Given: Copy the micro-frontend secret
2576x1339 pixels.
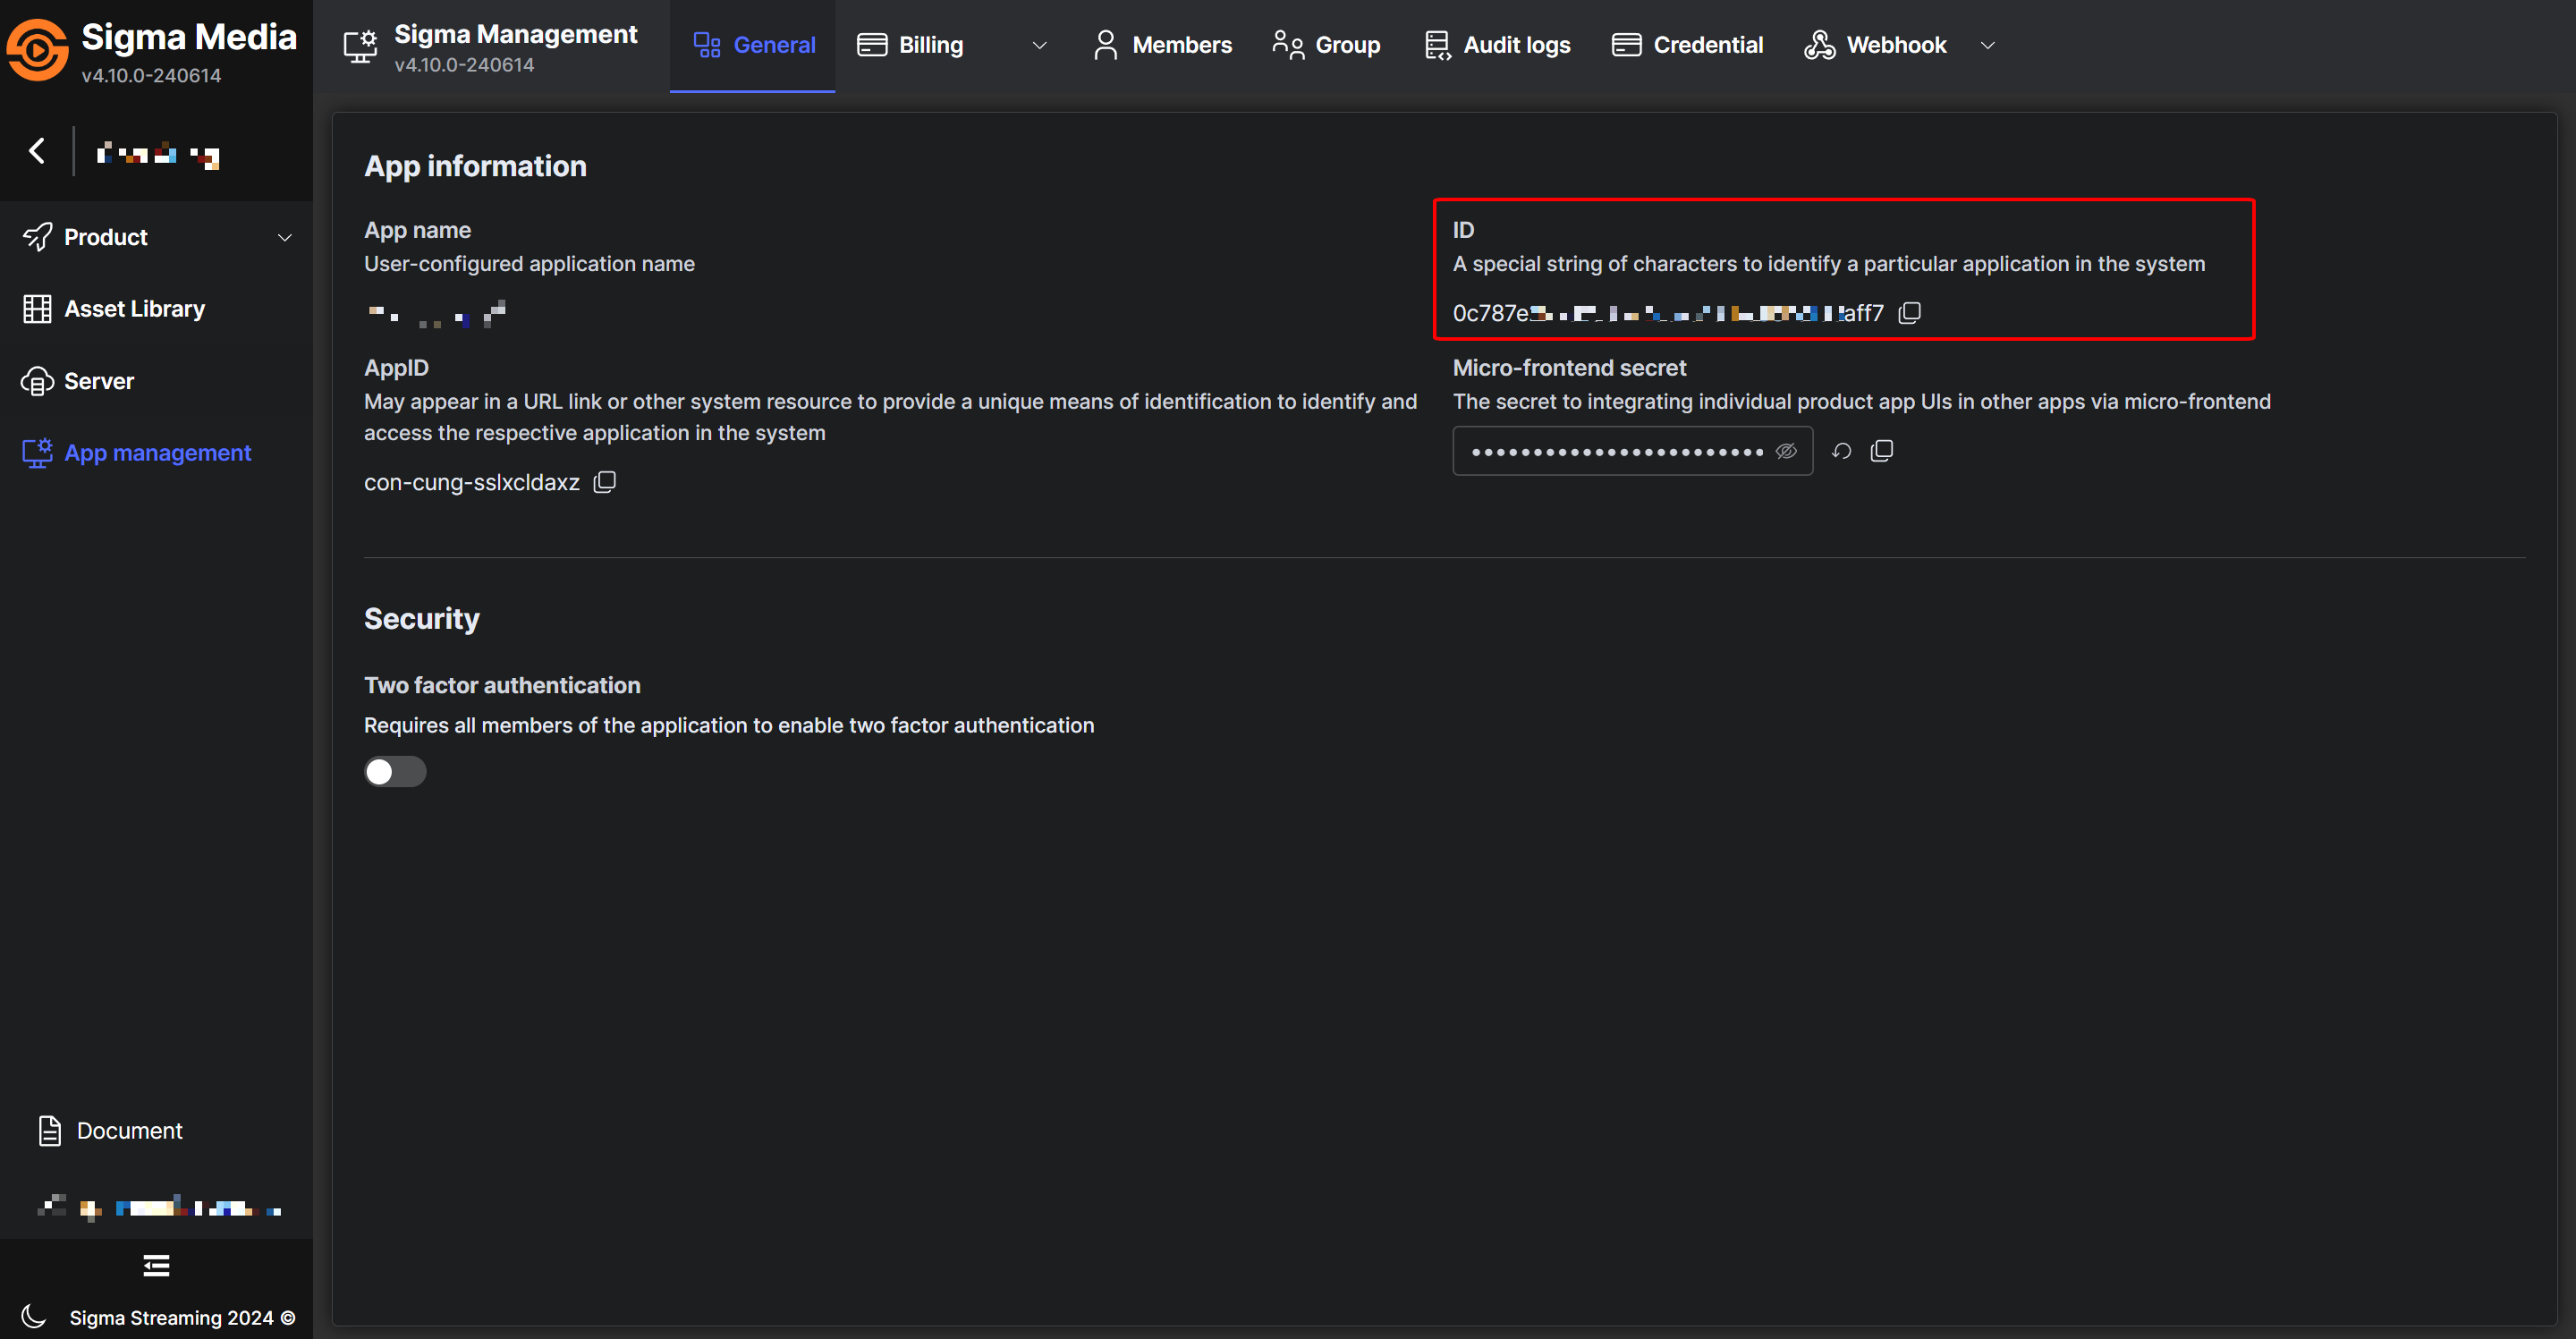Looking at the screenshot, I should click(1882, 451).
